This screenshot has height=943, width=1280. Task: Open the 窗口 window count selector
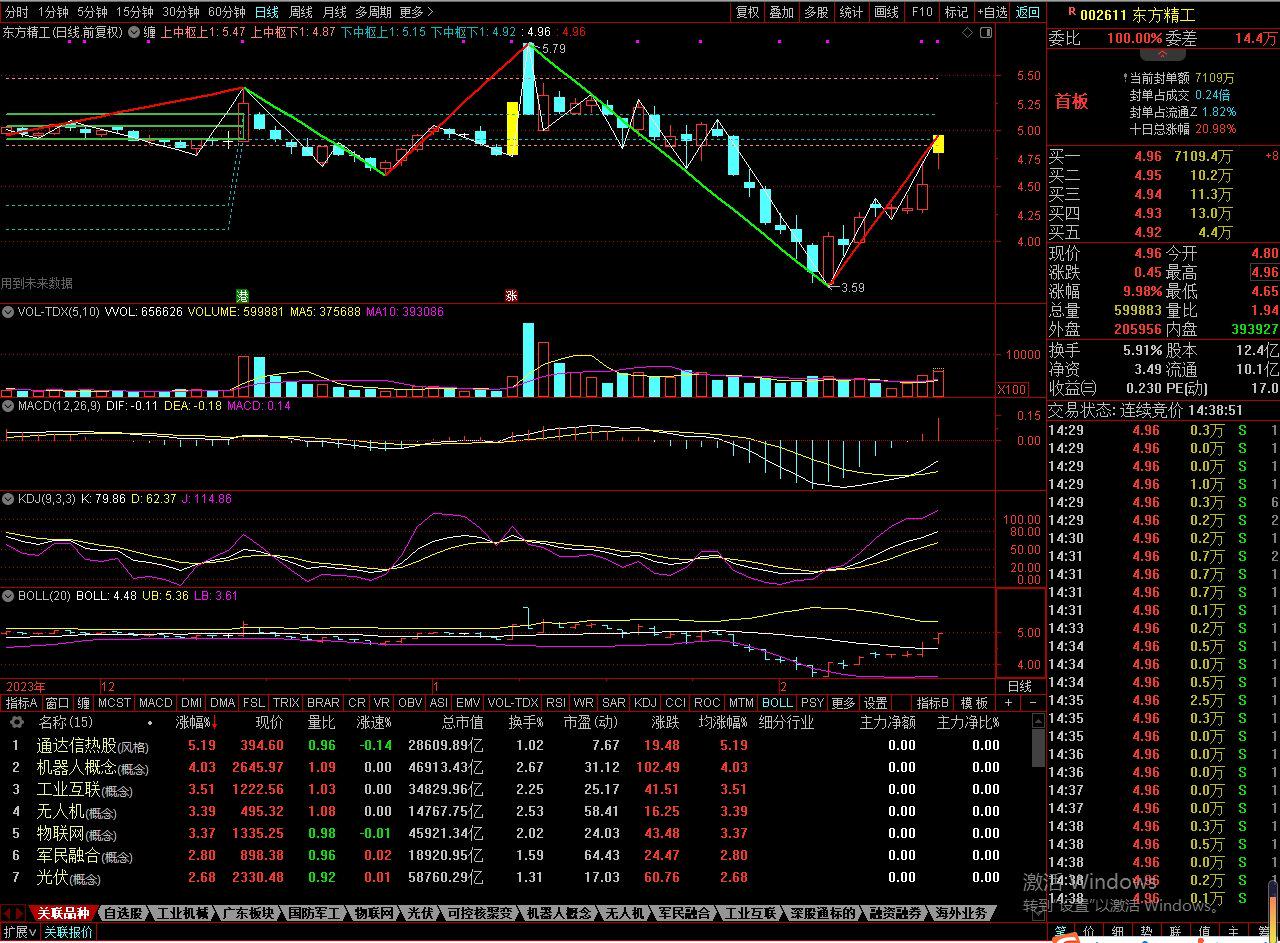pos(58,703)
